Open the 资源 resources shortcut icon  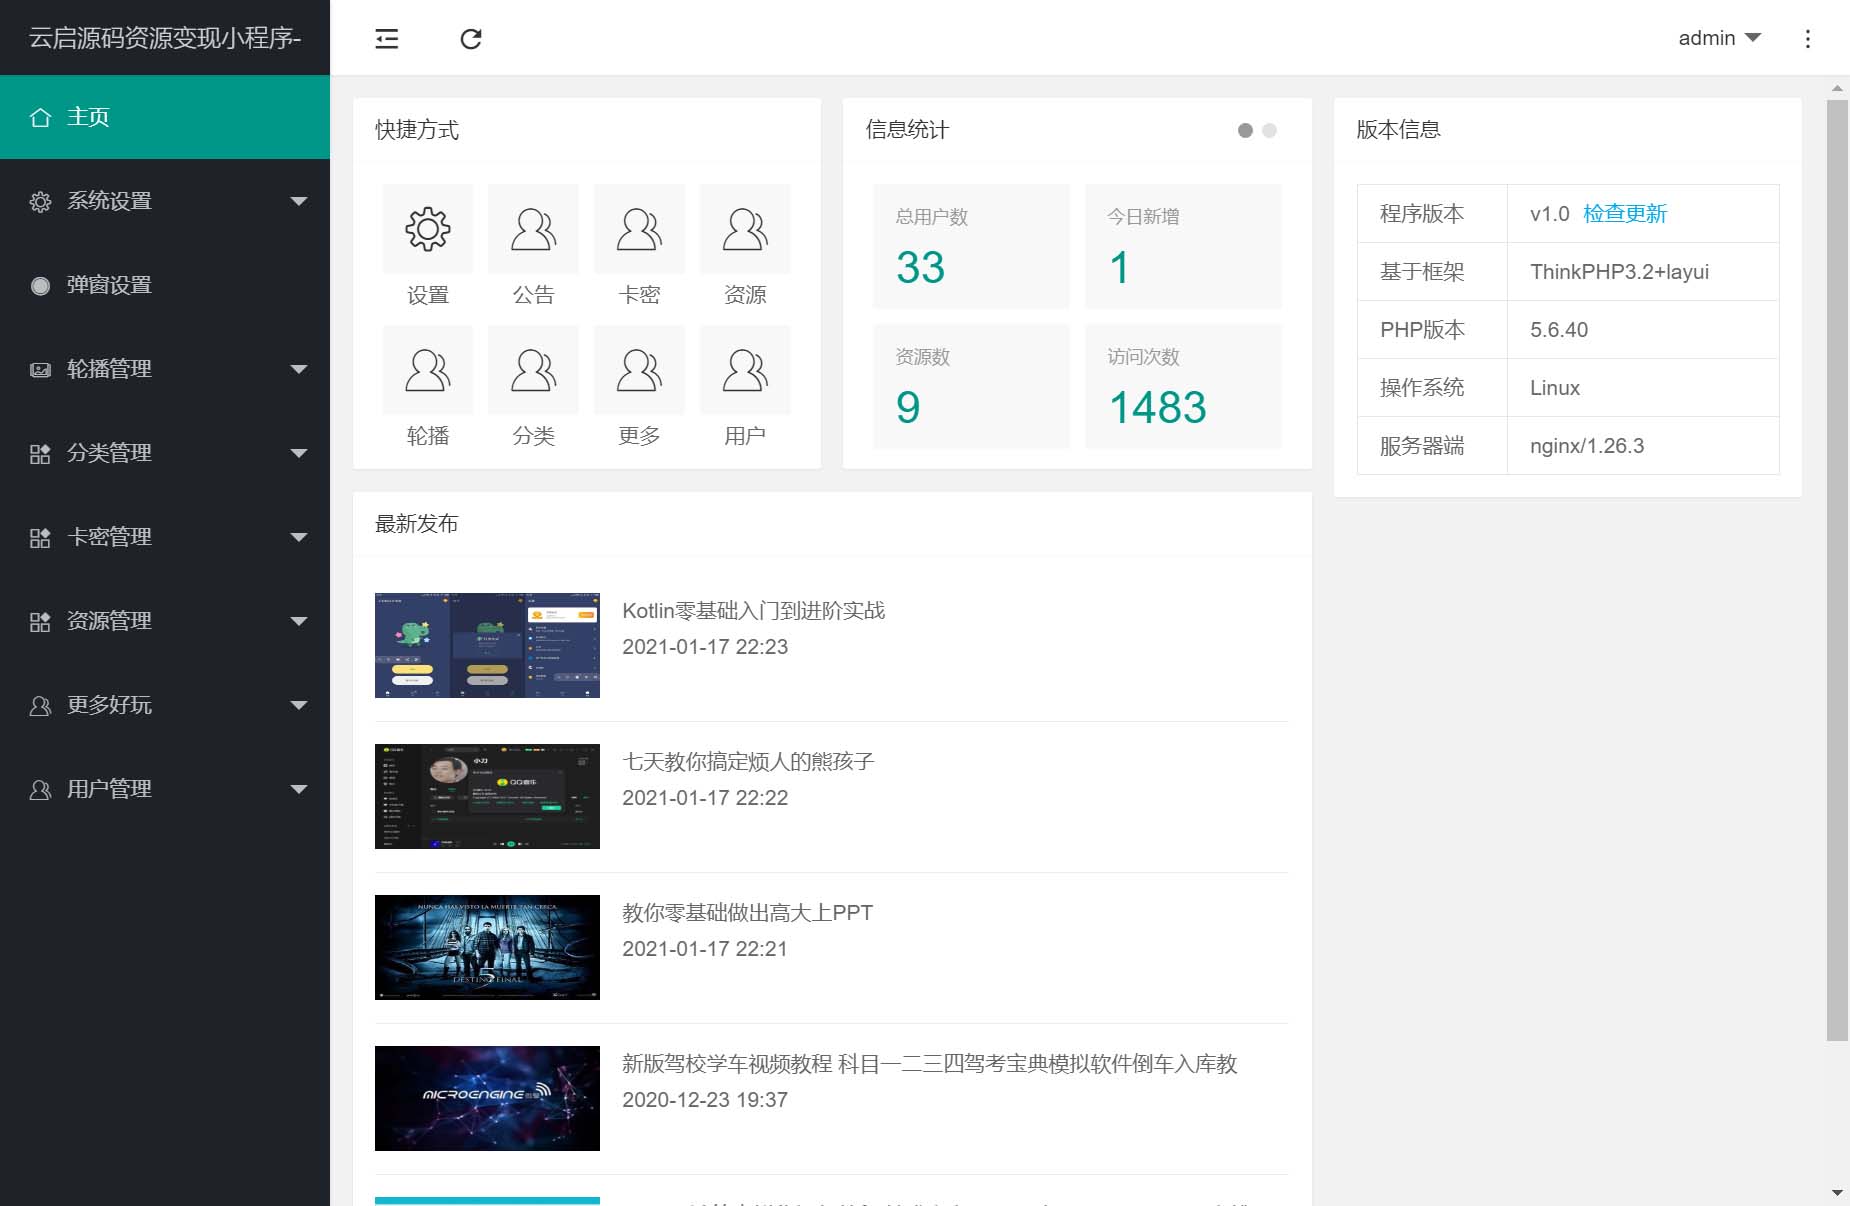[x=745, y=228]
